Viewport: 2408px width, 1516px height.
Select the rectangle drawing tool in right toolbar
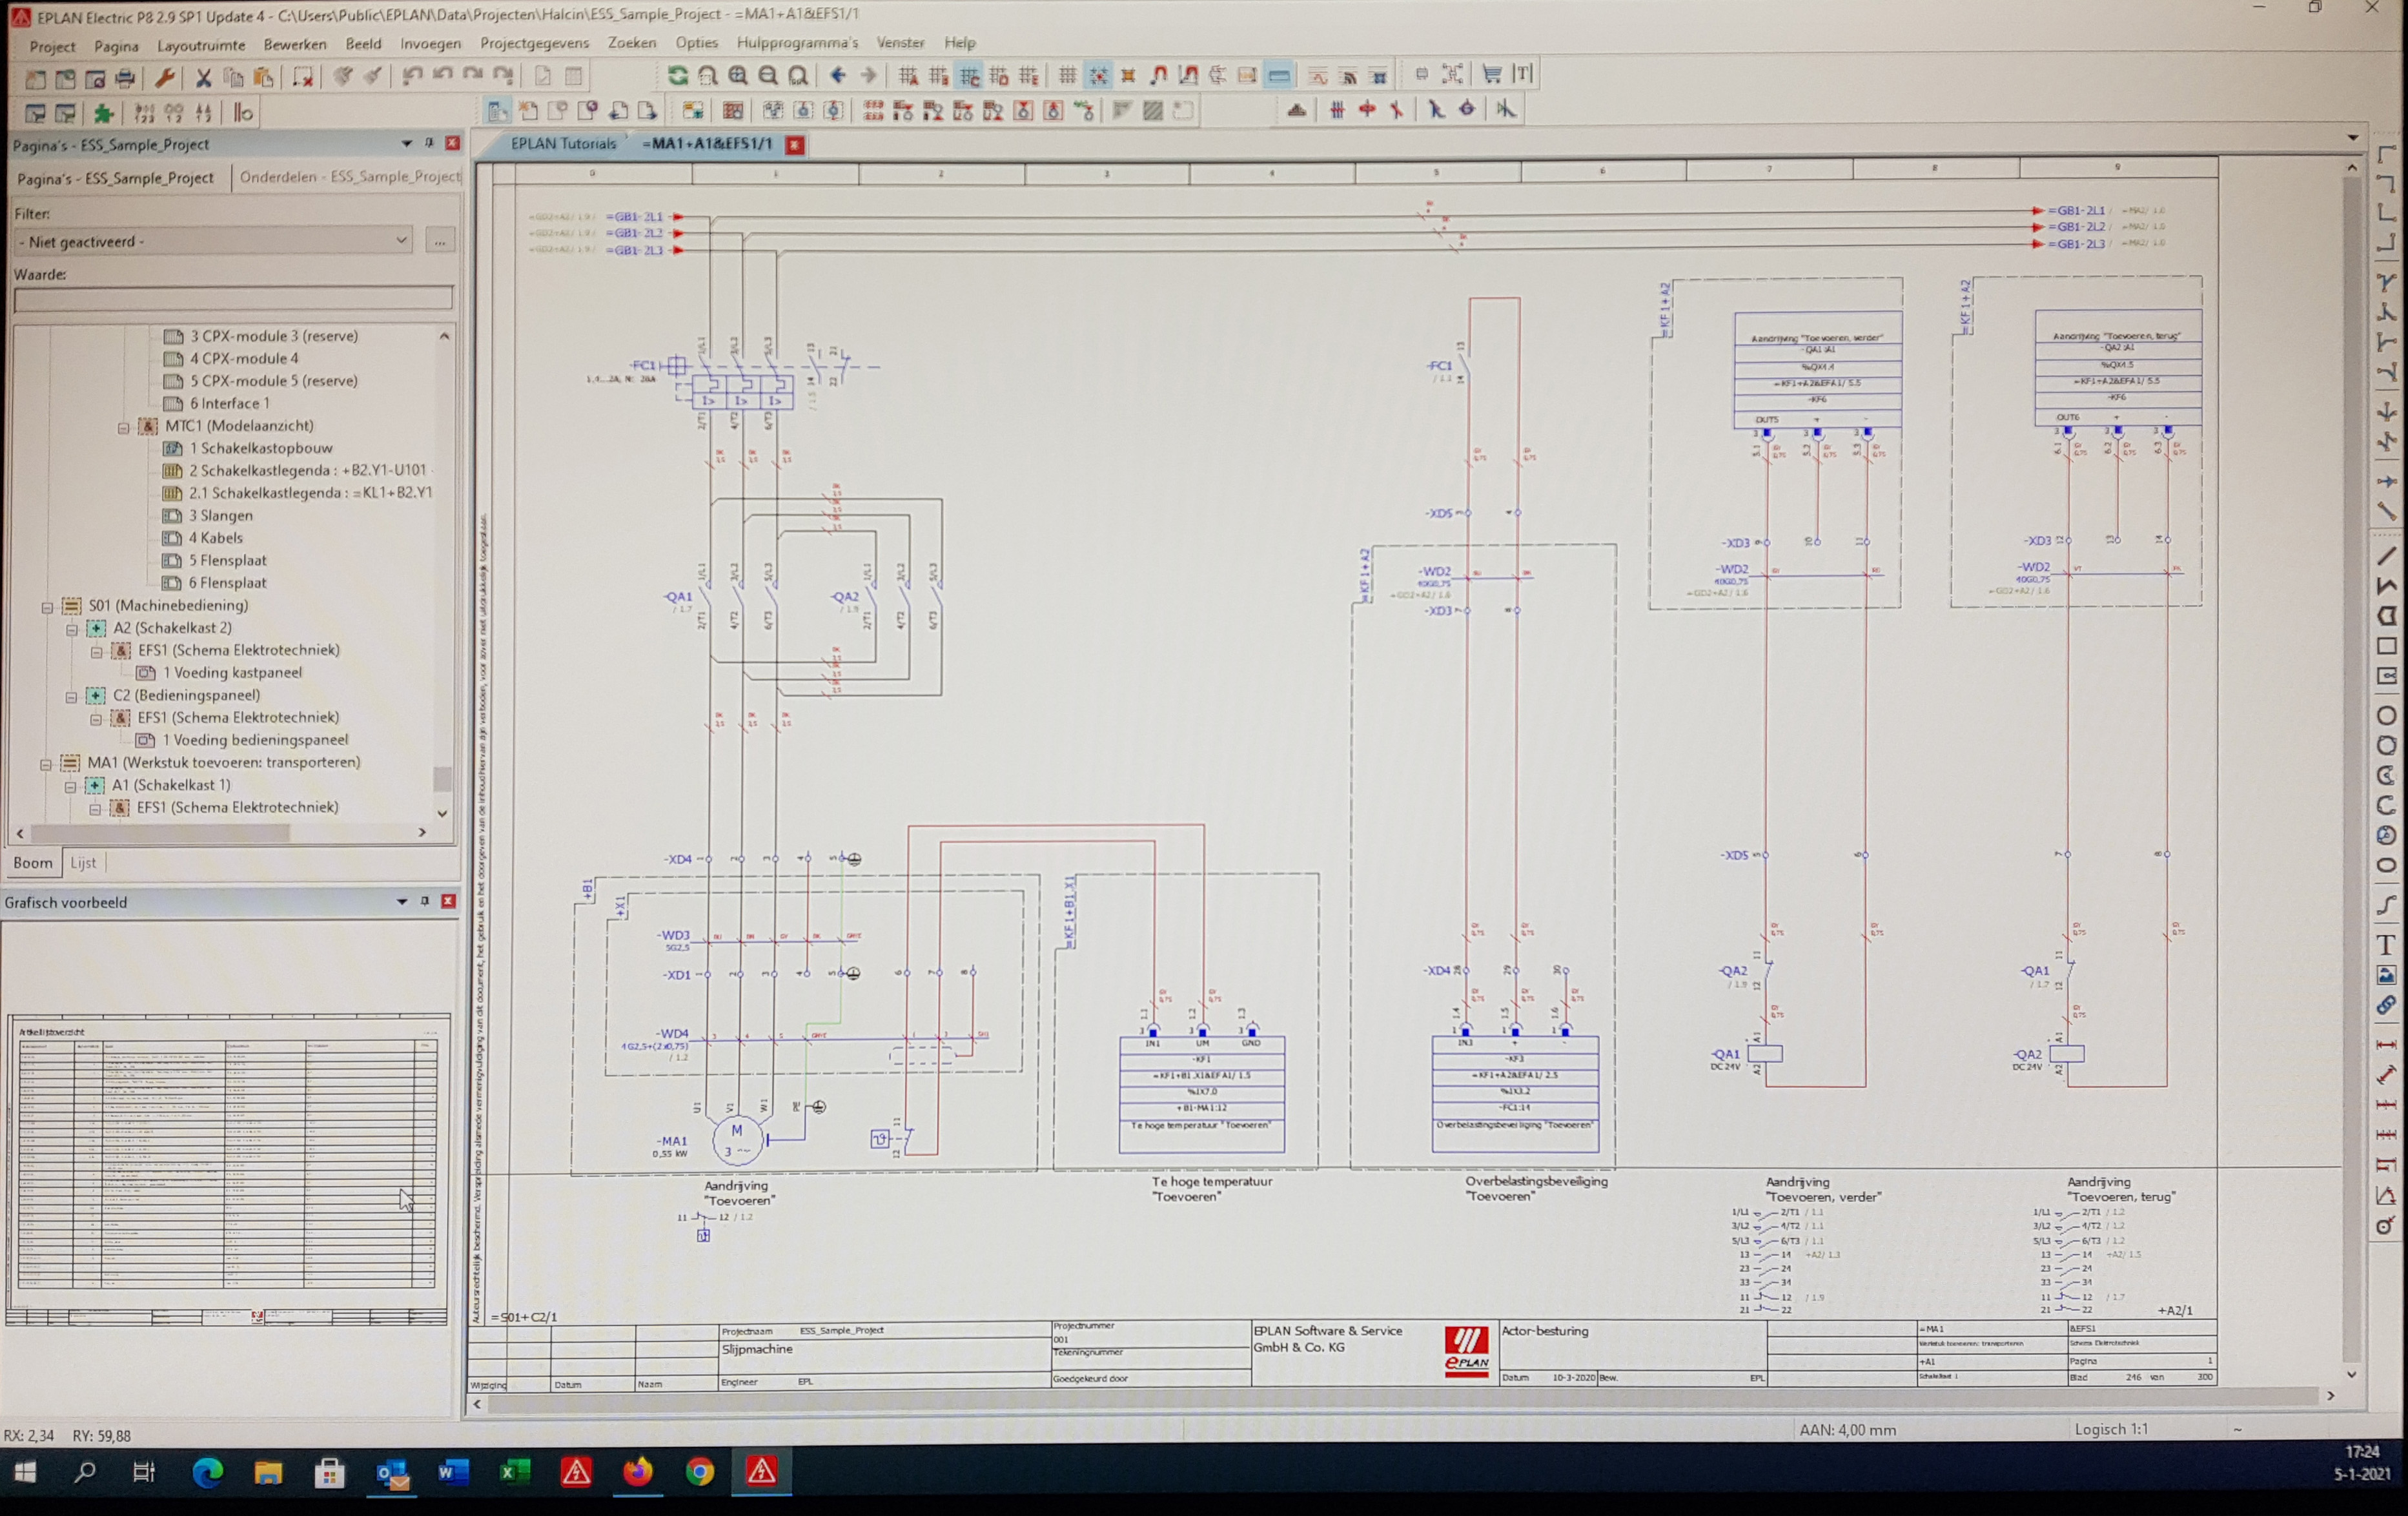[2387, 646]
